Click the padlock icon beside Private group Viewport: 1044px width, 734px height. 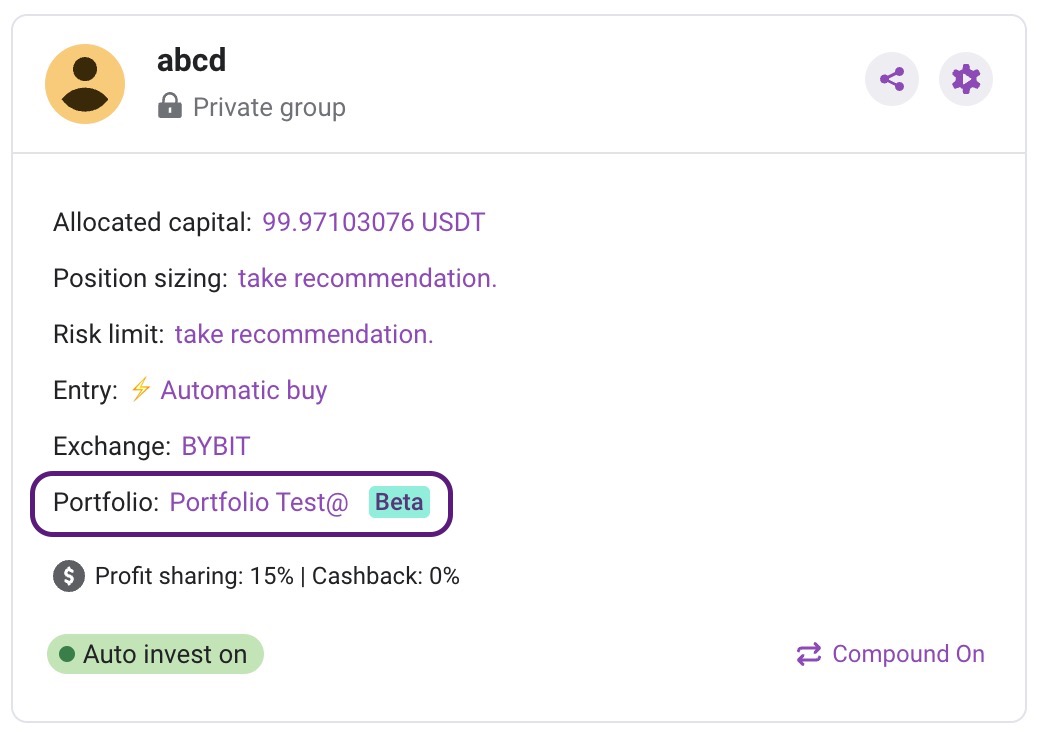170,106
